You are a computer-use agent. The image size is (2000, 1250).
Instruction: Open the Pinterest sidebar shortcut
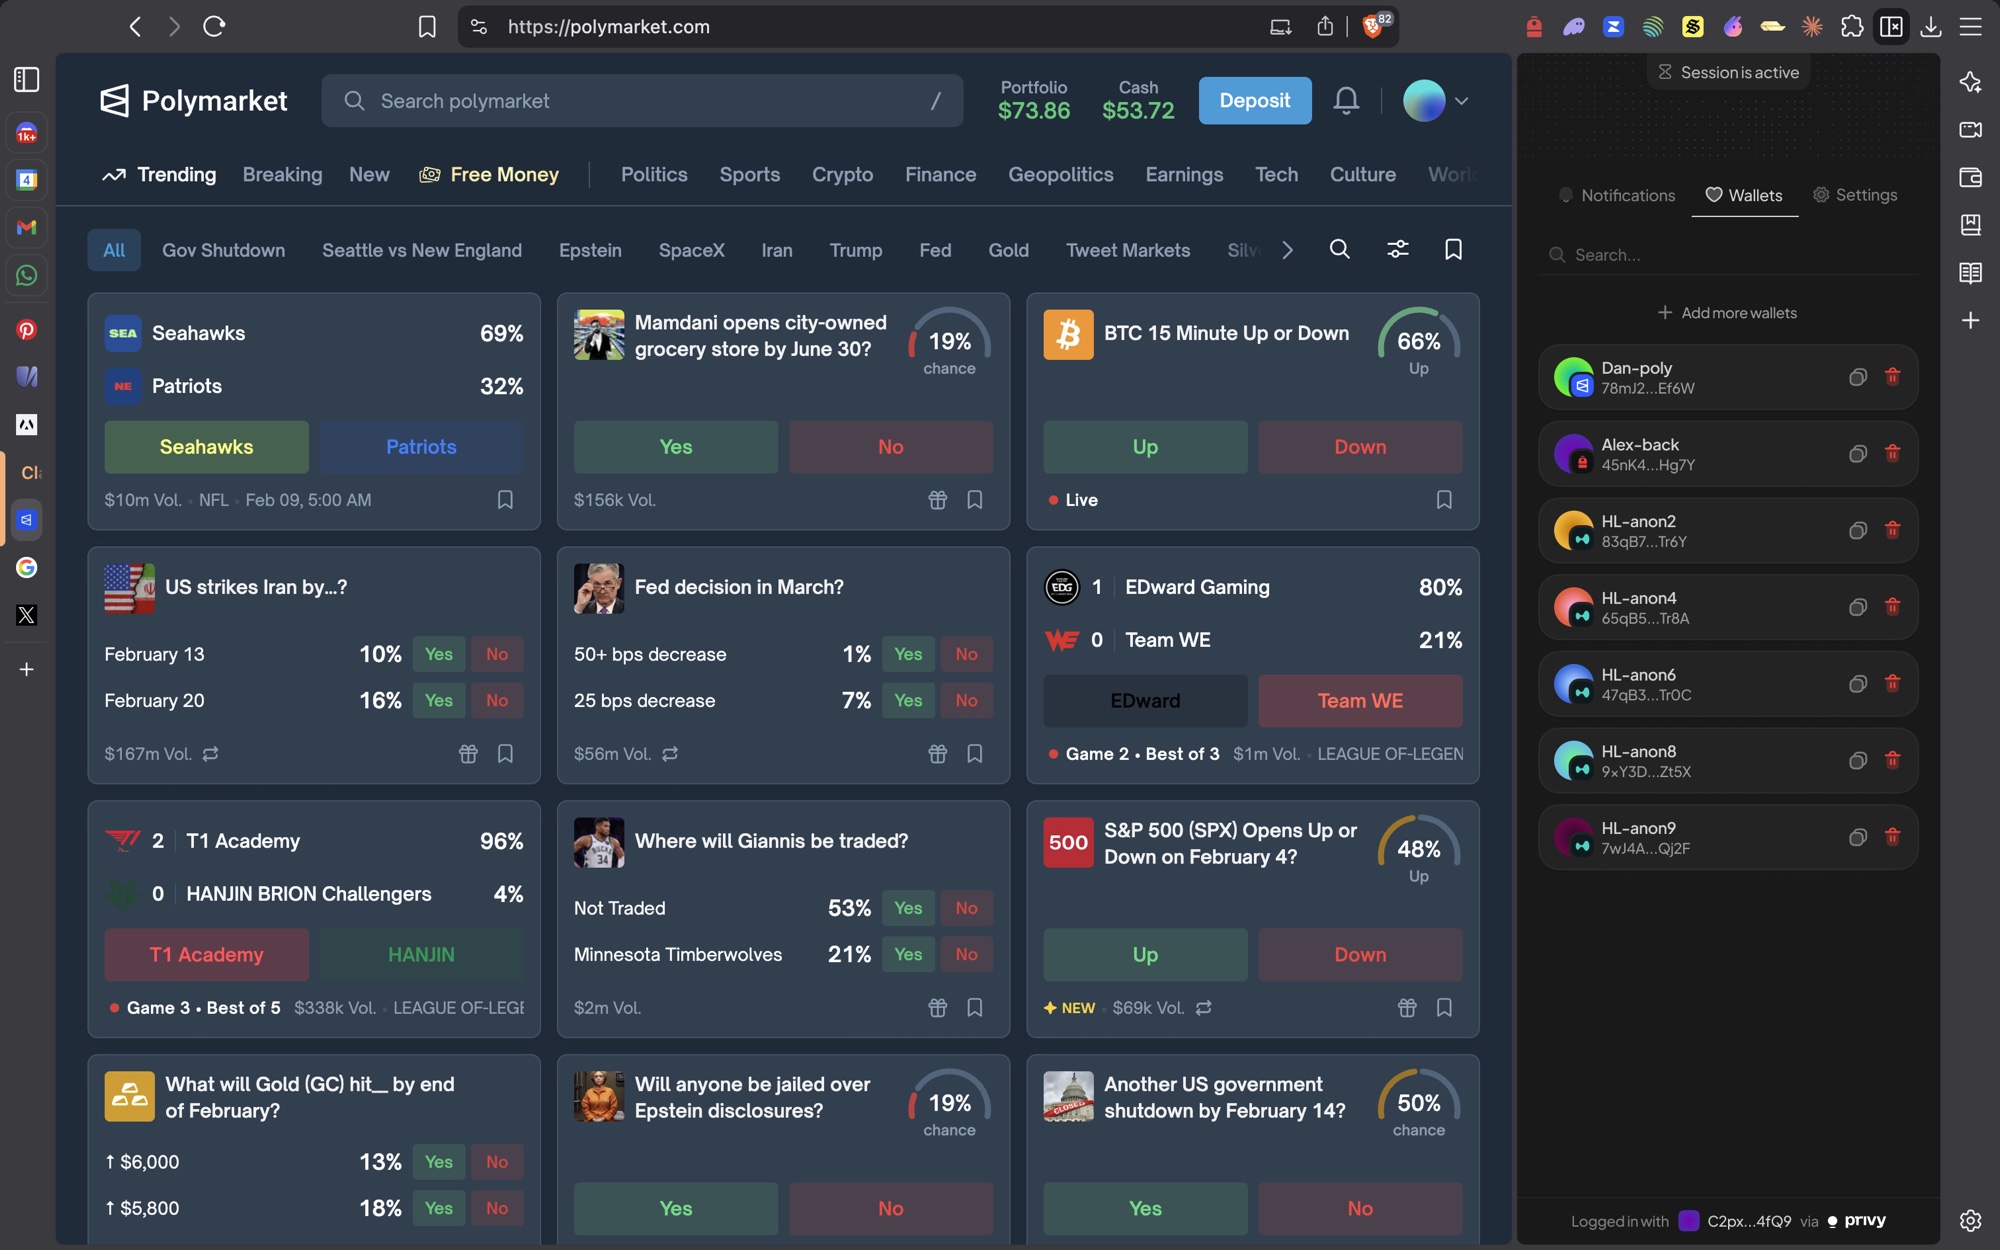tap(27, 330)
